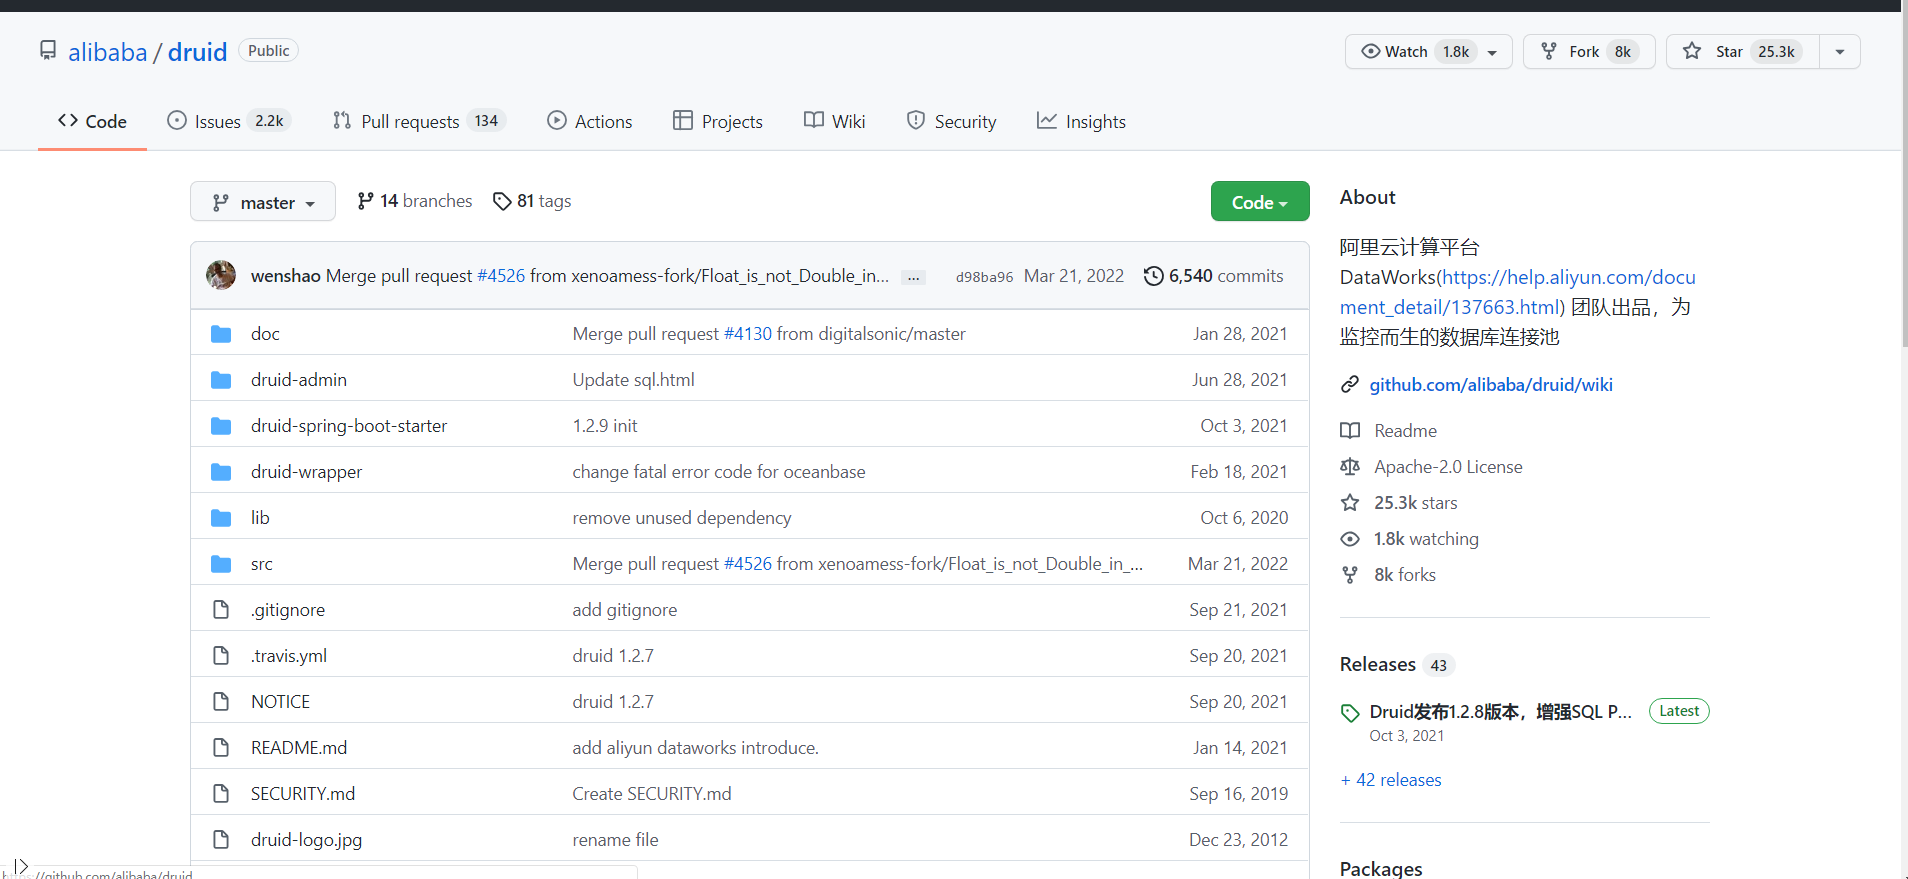
Task: Click the .gitignore file icon
Action: (221, 609)
